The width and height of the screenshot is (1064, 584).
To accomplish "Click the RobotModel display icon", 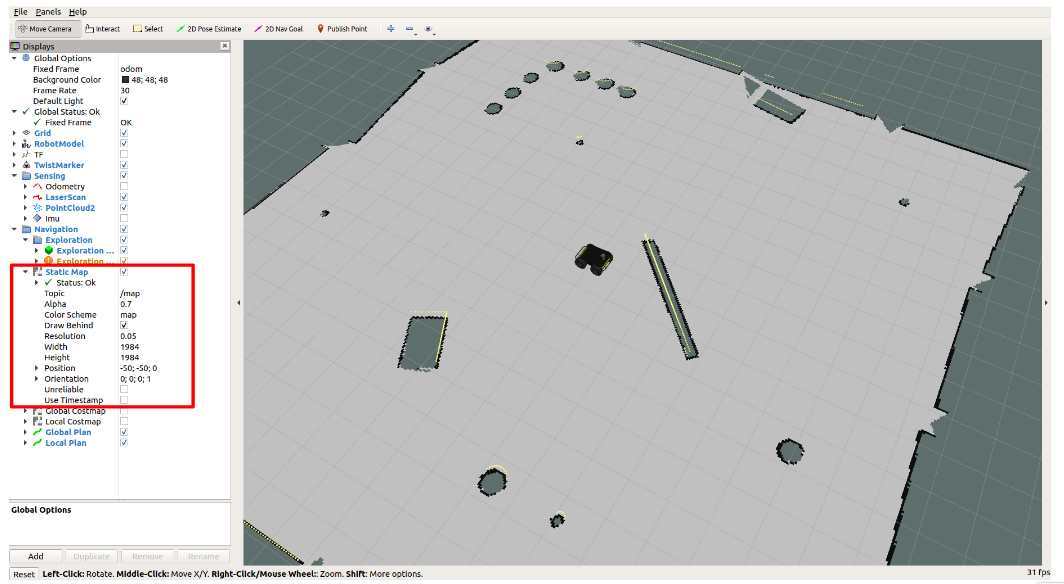I will (x=26, y=144).
